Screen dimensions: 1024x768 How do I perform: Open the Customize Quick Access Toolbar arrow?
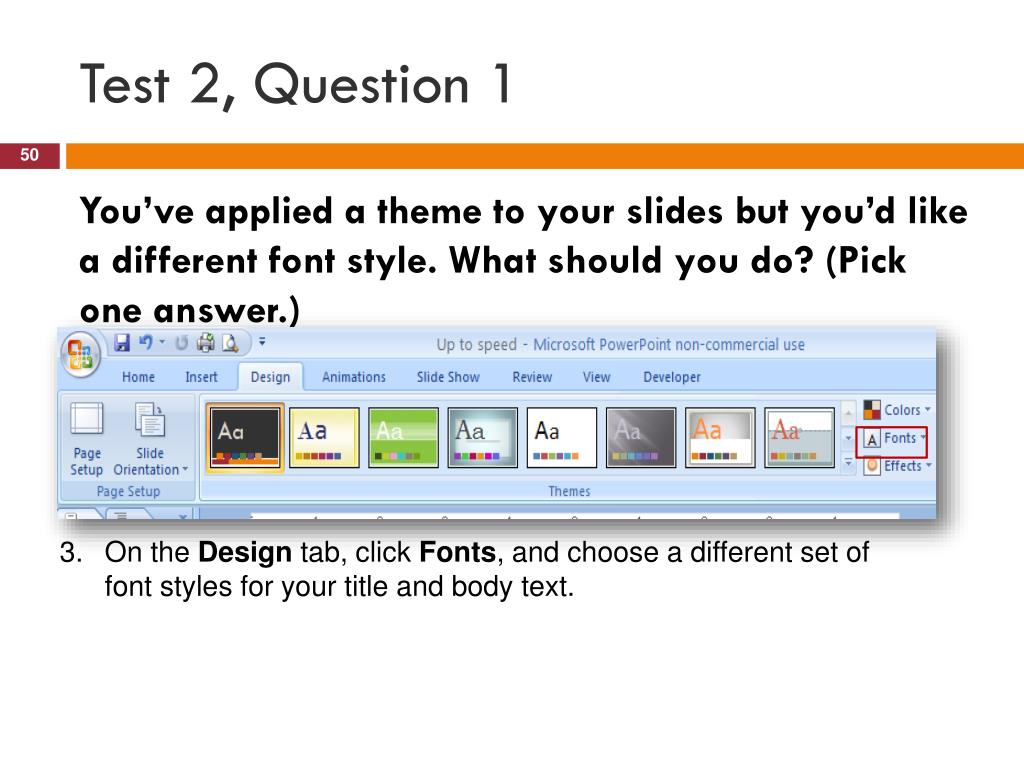pyautogui.click(x=262, y=341)
